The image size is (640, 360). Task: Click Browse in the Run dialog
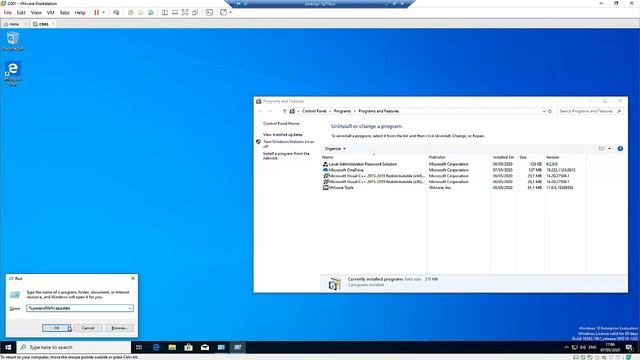coord(119,328)
